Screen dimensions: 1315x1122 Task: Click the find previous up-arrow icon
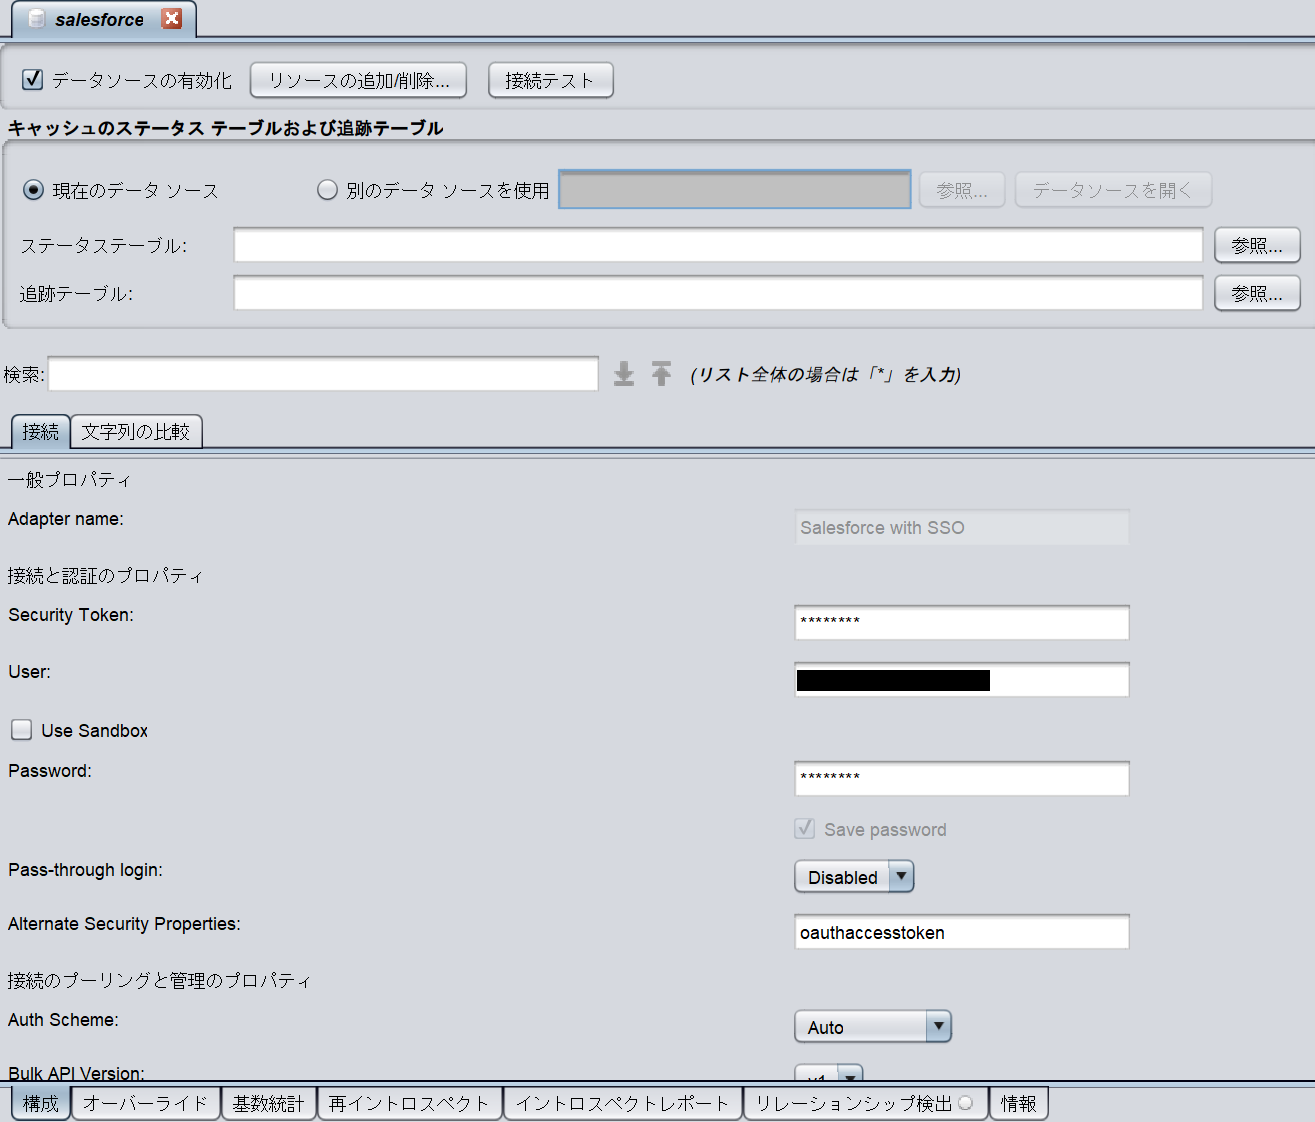tap(661, 374)
